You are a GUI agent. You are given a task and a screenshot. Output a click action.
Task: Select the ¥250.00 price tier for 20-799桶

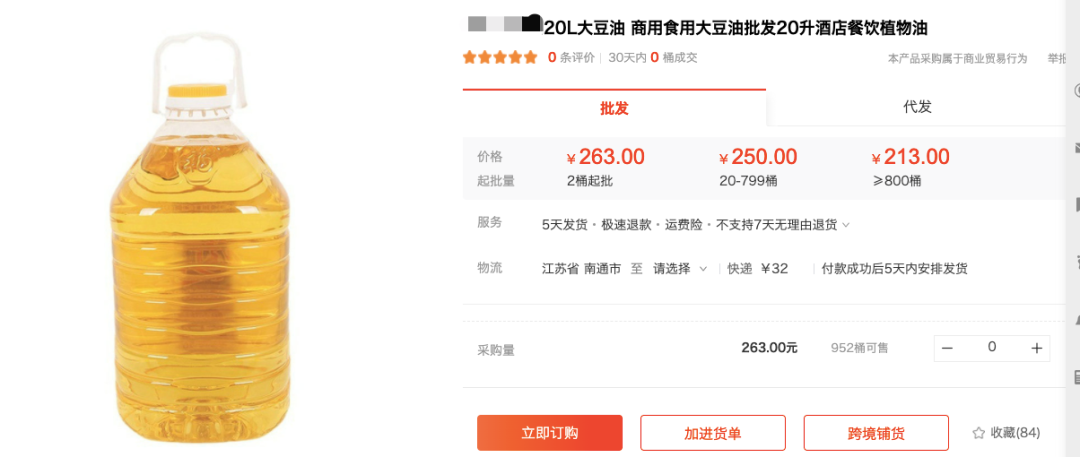758,167
